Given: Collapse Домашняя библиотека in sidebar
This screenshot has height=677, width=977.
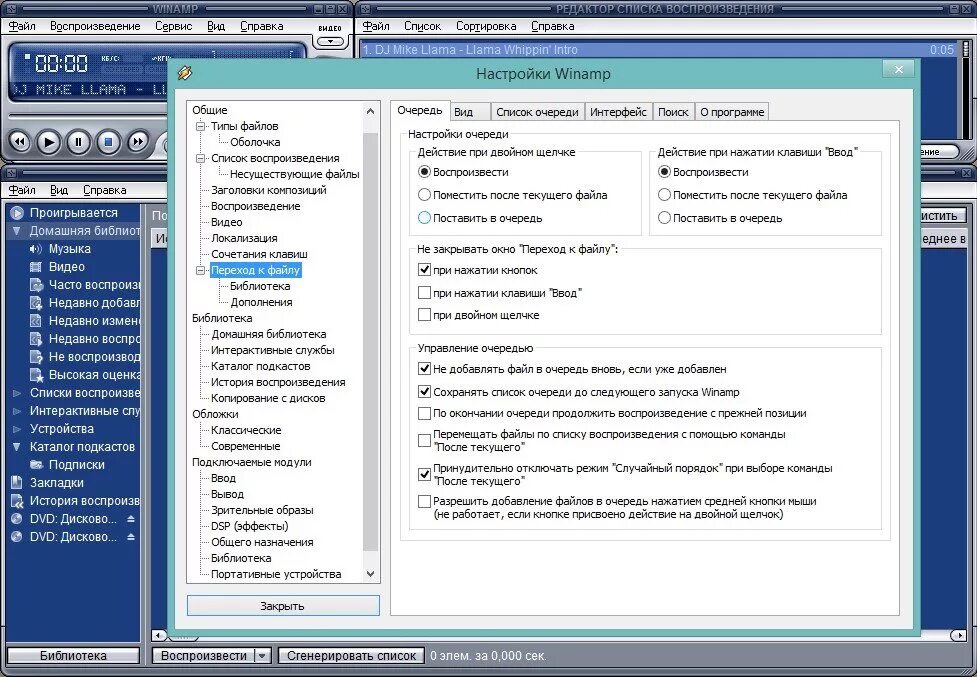Looking at the screenshot, I should click(x=17, y=231).
